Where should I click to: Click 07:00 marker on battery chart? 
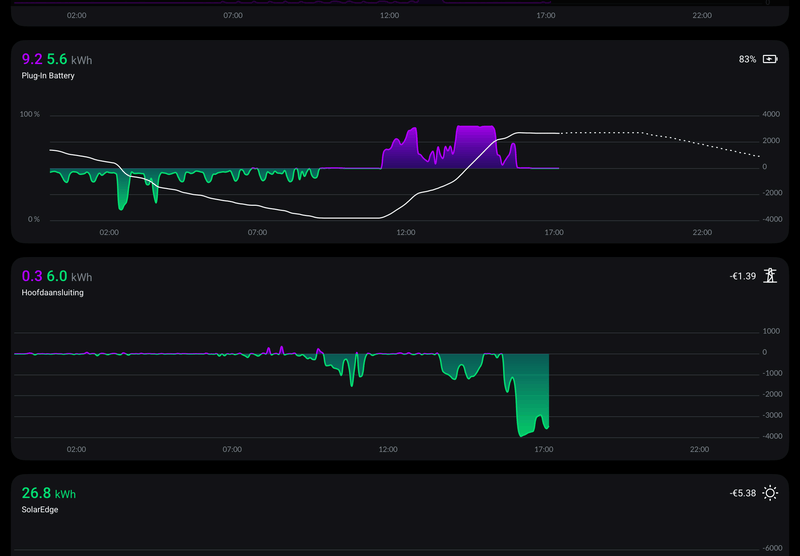click(257, 233)
